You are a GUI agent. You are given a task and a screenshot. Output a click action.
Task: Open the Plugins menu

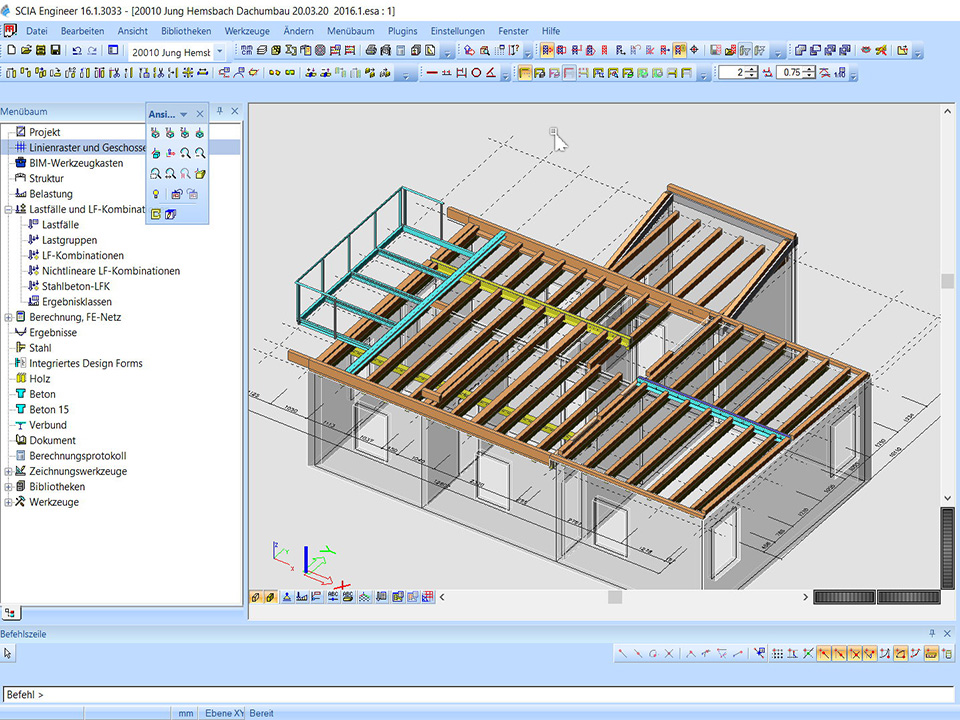coord(403,31)
